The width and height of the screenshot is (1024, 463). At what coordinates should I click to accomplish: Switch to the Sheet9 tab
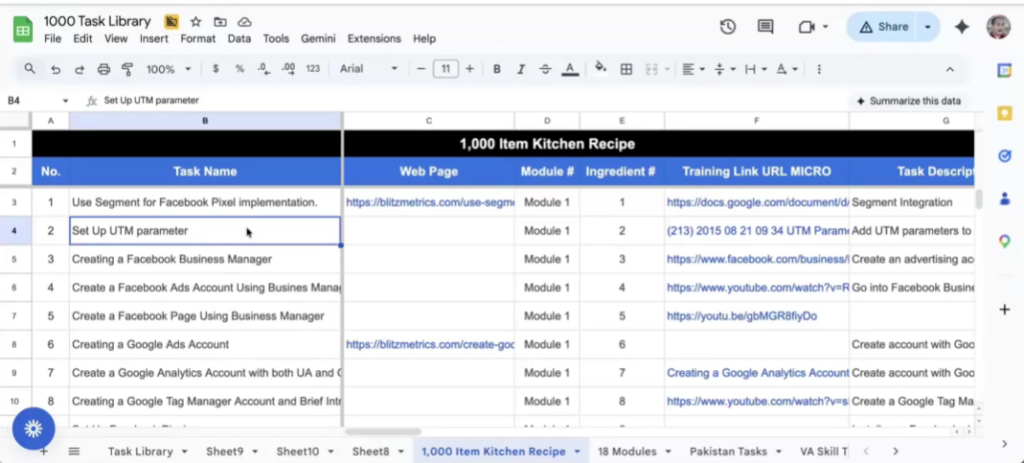[x=225, y=451]
